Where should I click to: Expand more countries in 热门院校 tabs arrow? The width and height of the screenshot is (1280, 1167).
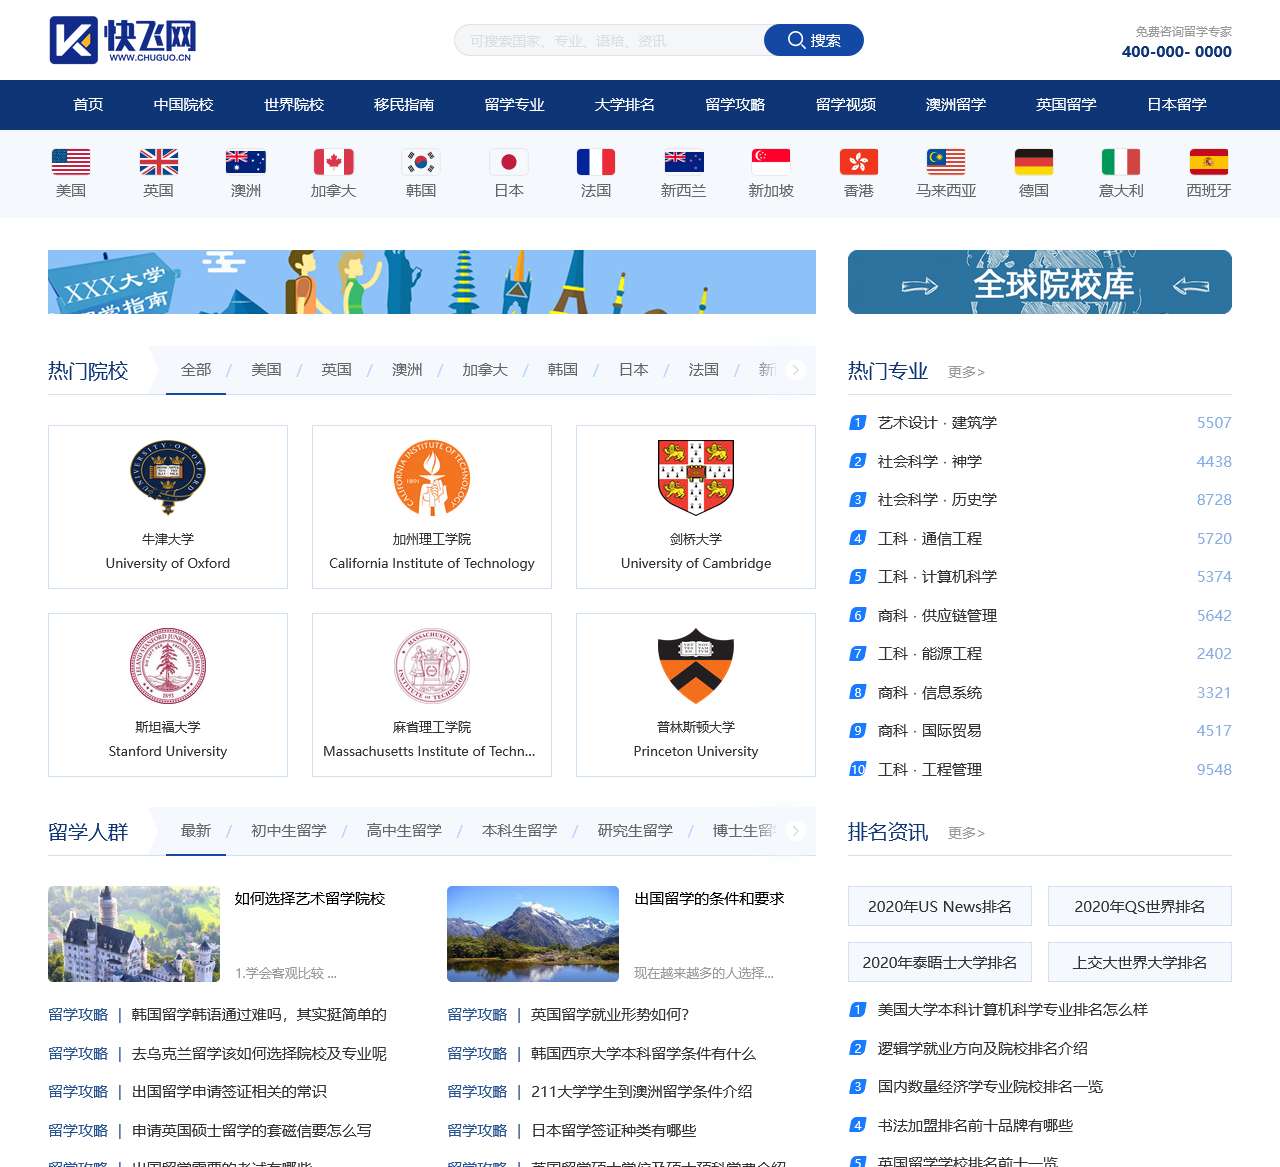click(796, 370)
